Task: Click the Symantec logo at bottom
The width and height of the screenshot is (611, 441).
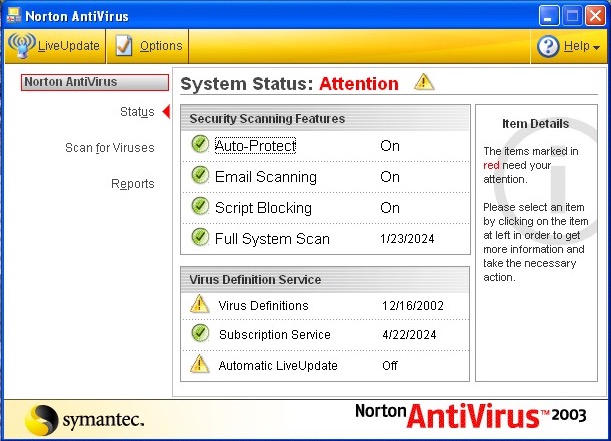Action: tap(85, 420)
